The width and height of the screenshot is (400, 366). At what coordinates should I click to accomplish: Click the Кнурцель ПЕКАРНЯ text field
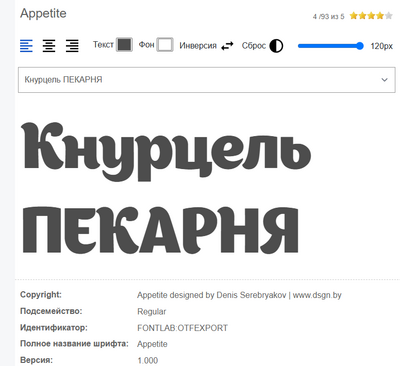207,80
